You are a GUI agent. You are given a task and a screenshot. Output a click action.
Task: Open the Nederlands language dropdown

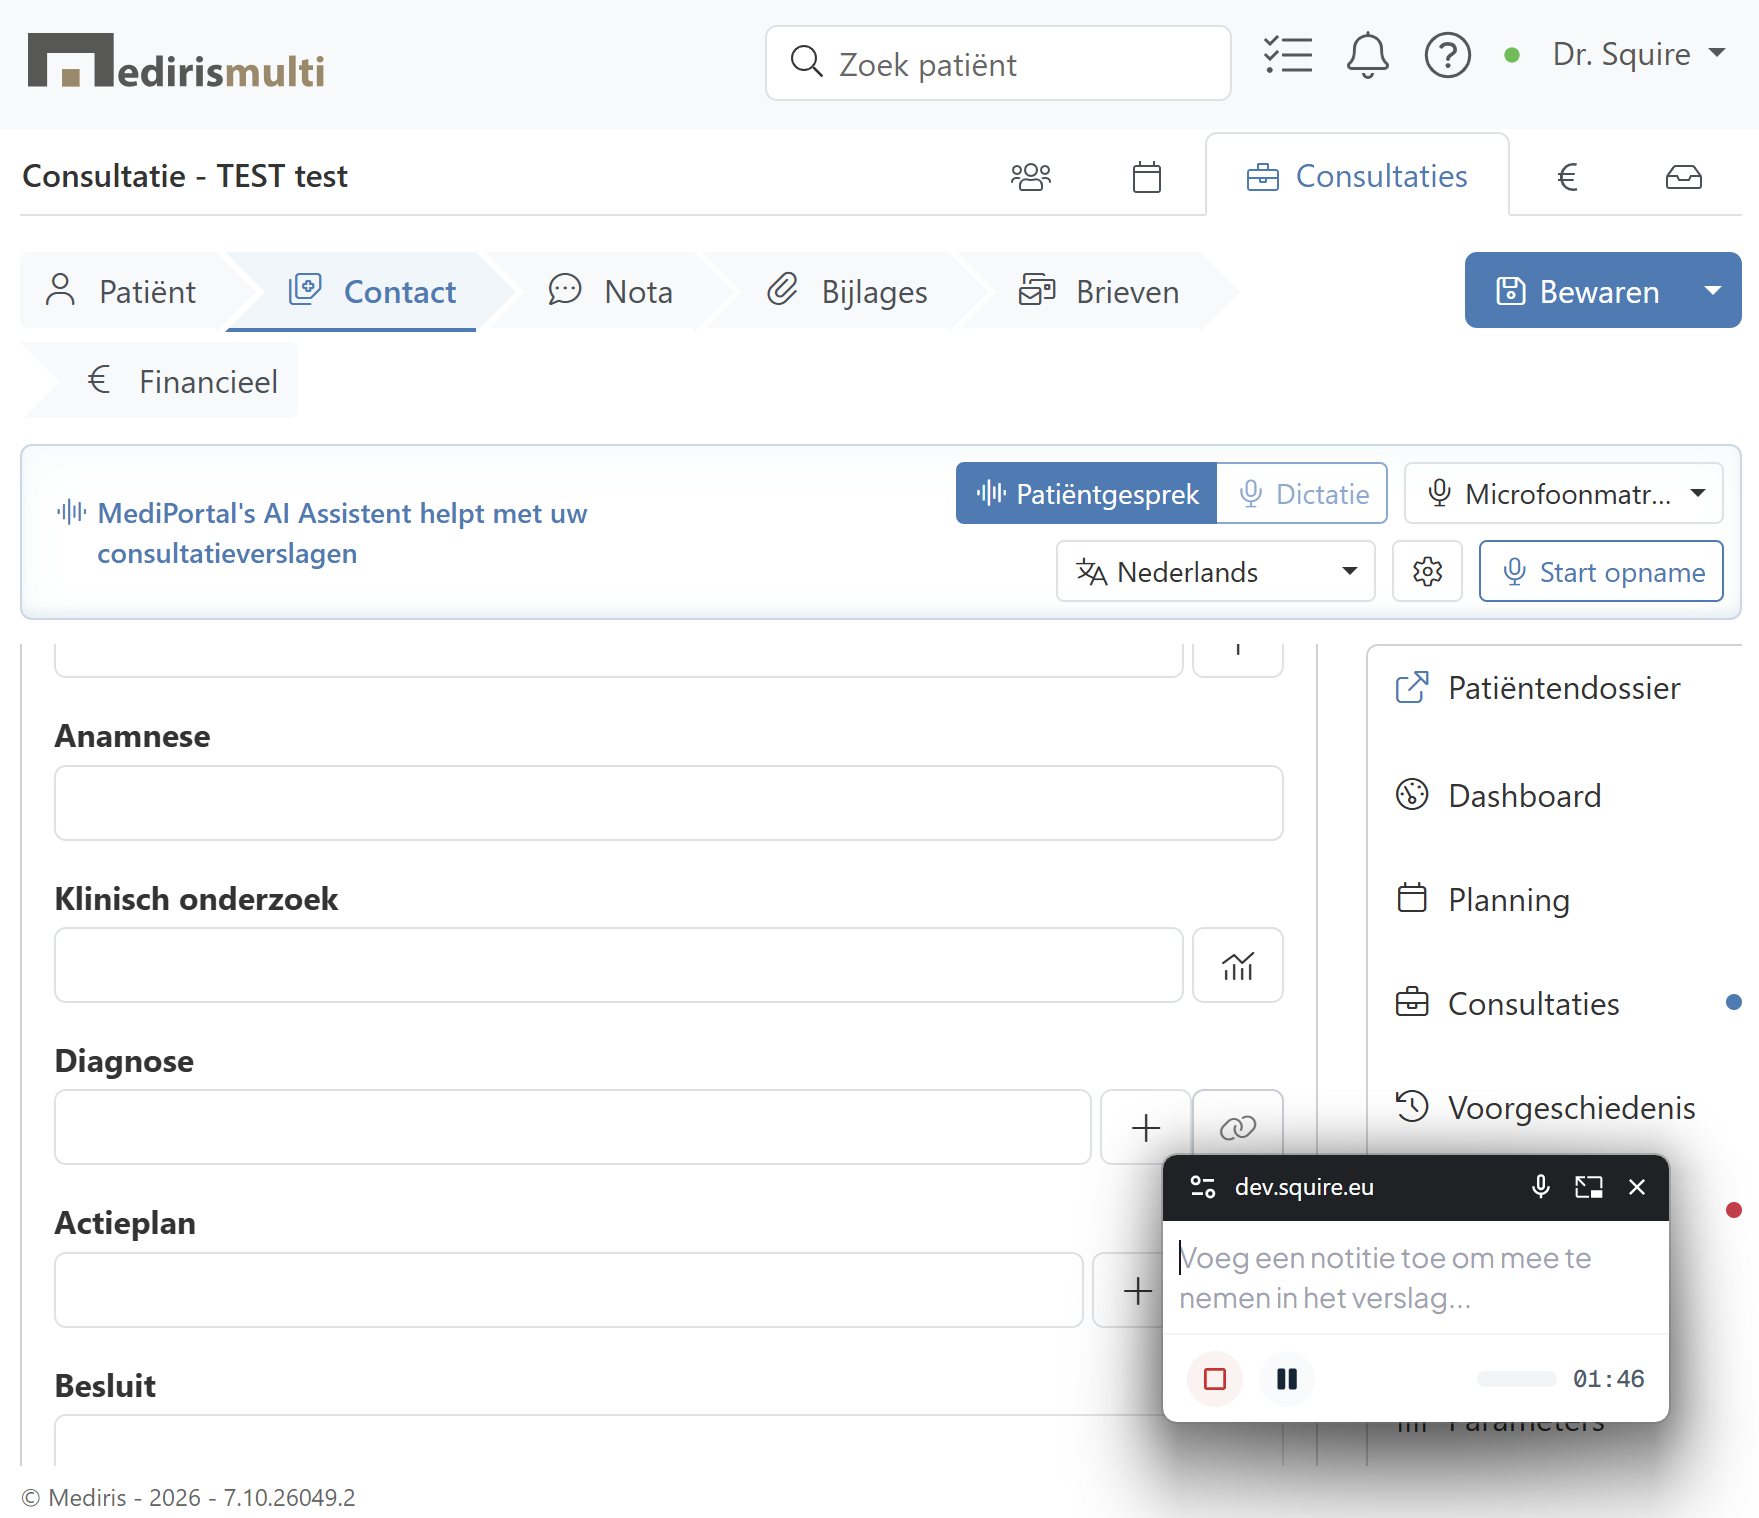(x=1215, y=571)
